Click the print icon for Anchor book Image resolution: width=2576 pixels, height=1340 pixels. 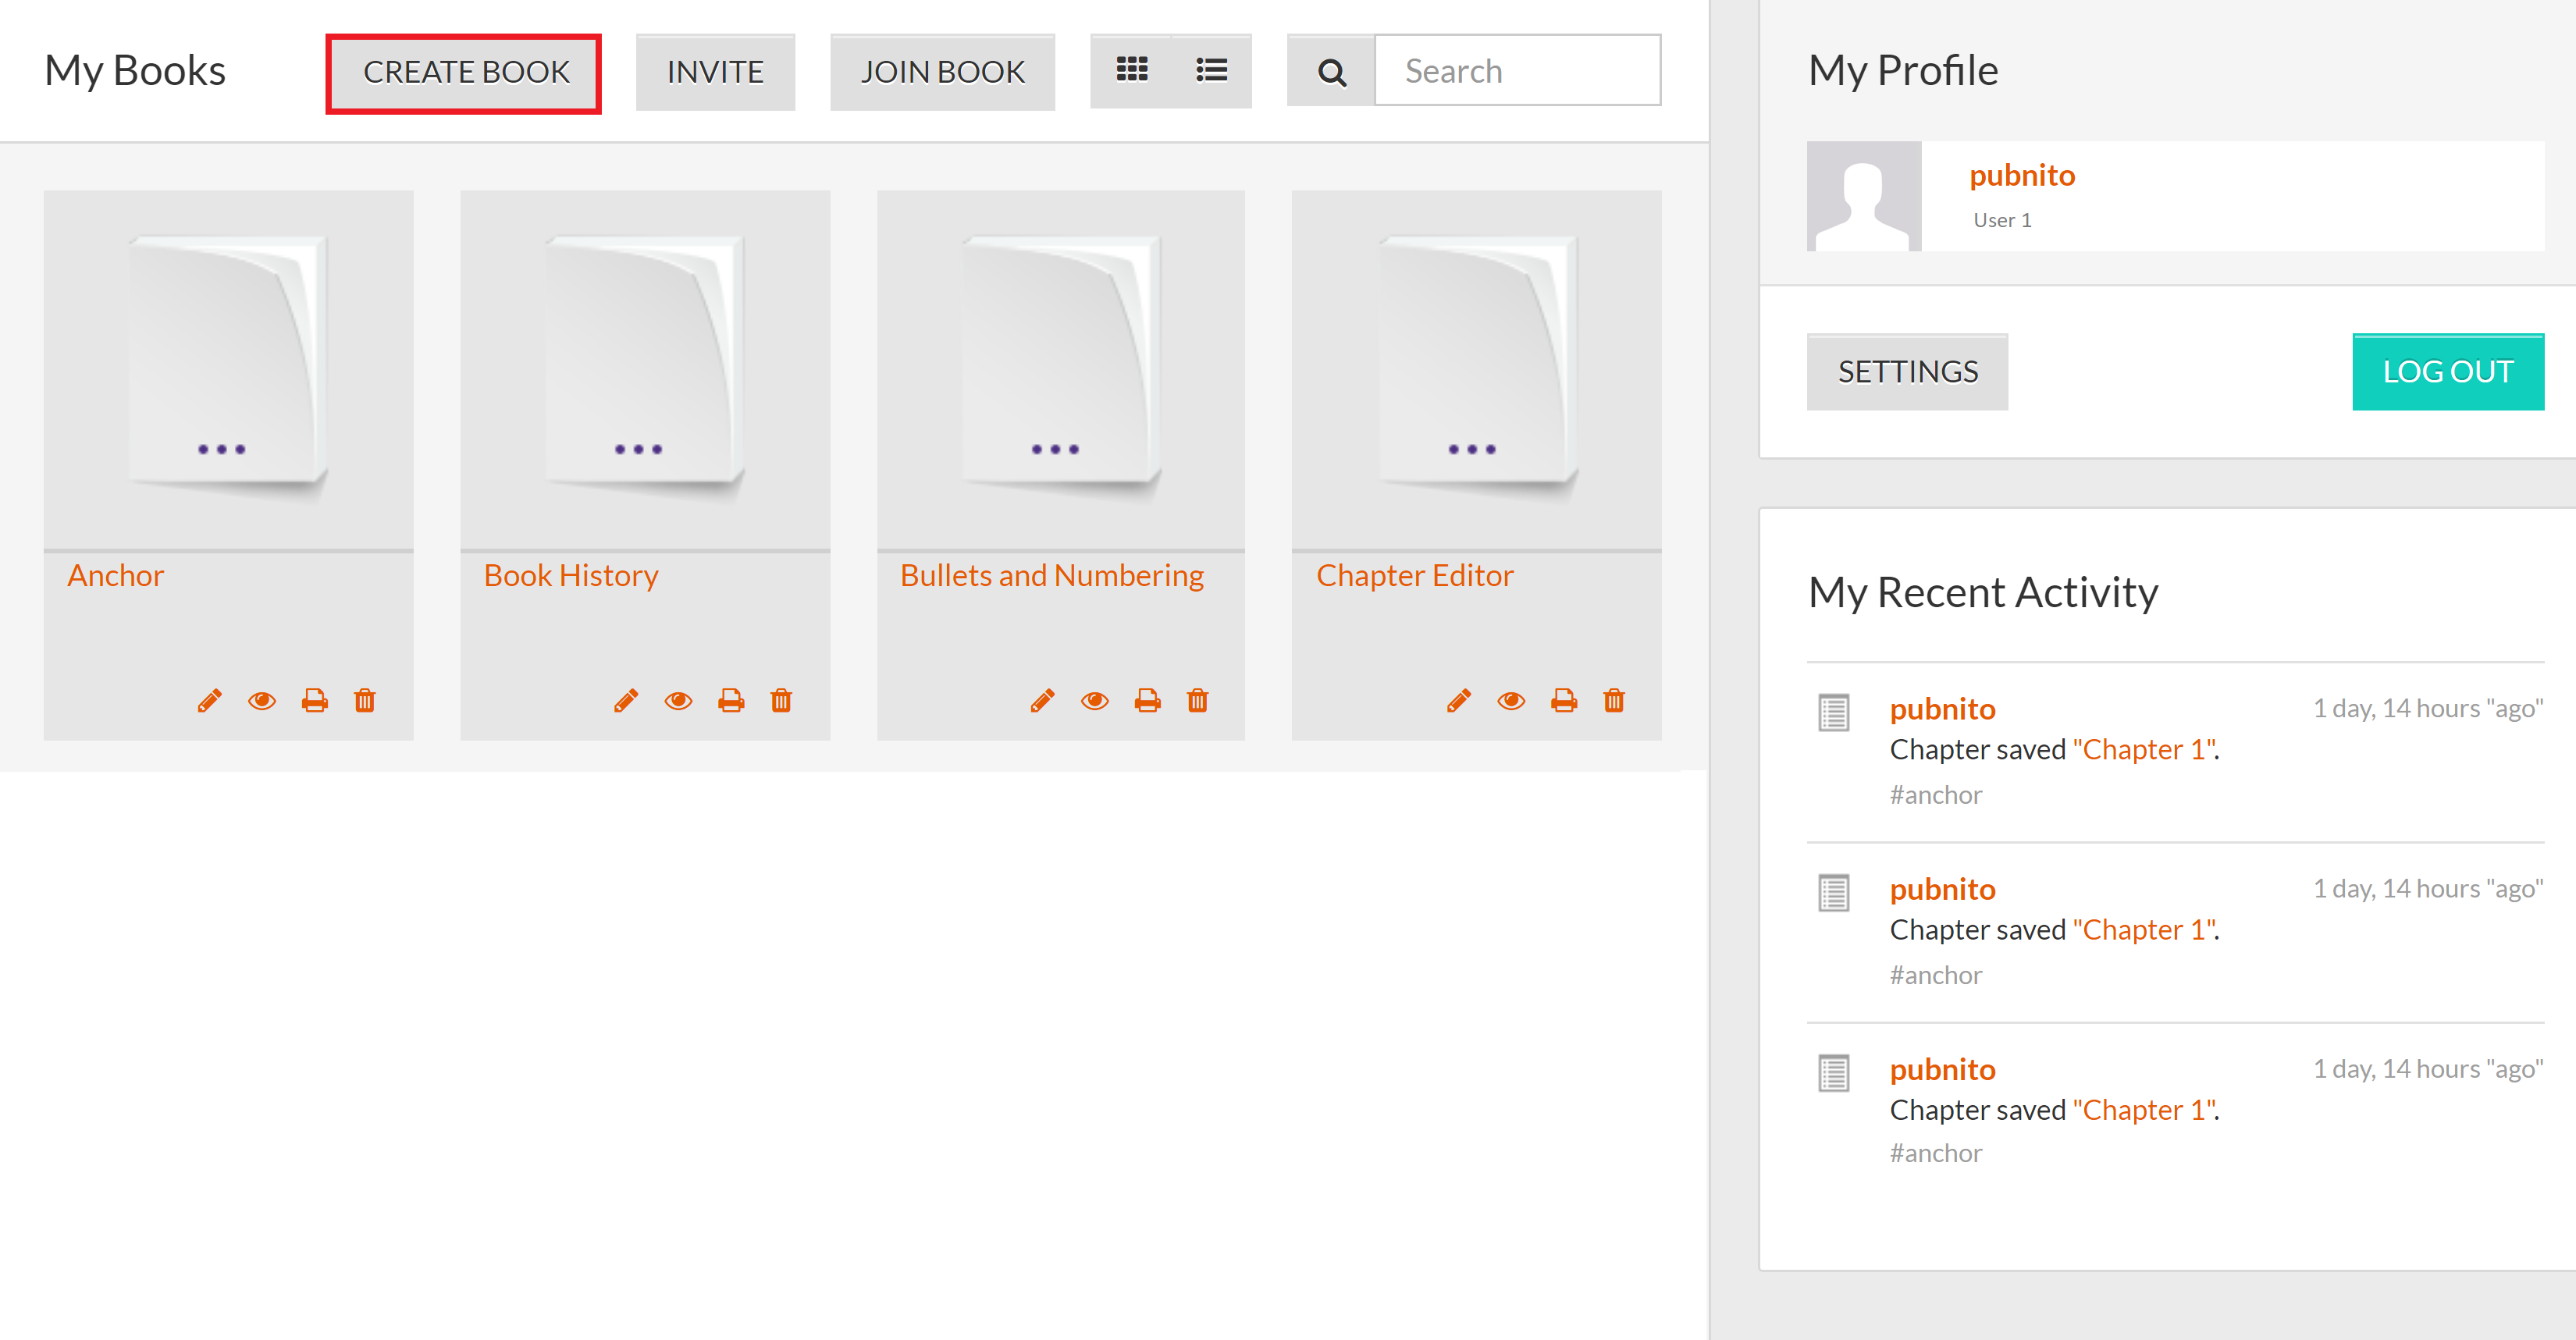point(314,700)
